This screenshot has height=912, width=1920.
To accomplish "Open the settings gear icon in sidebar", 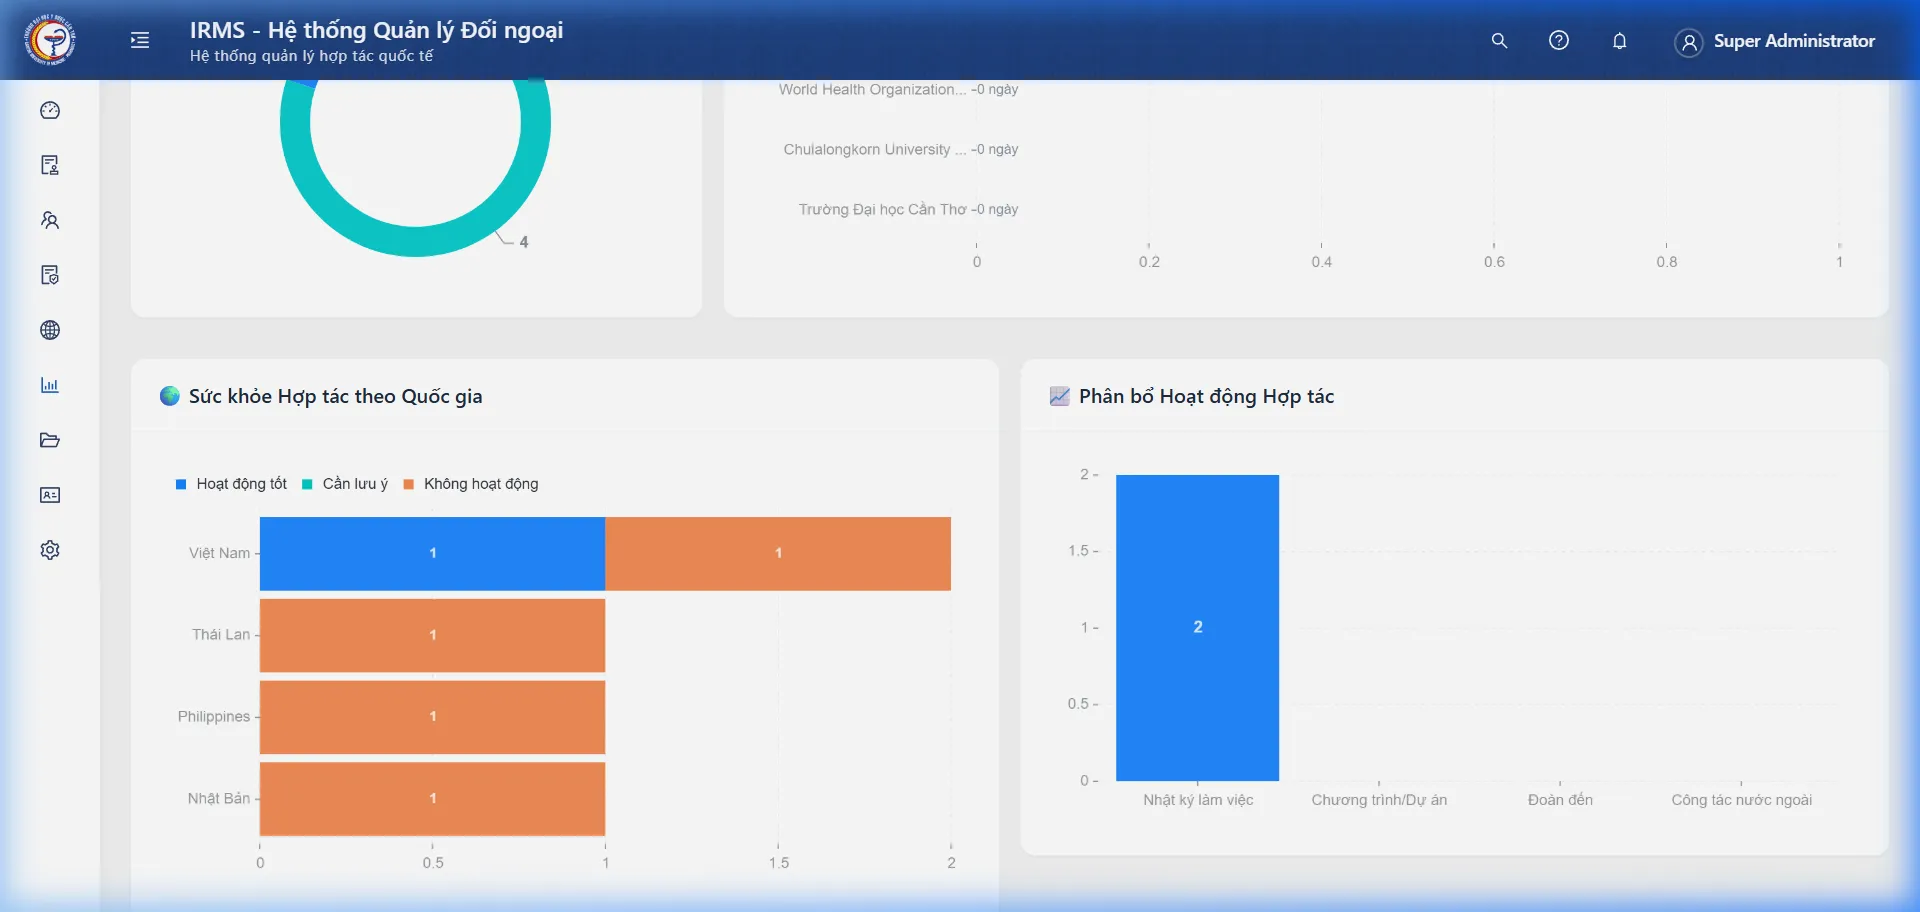I will click(x=50, y=551).
